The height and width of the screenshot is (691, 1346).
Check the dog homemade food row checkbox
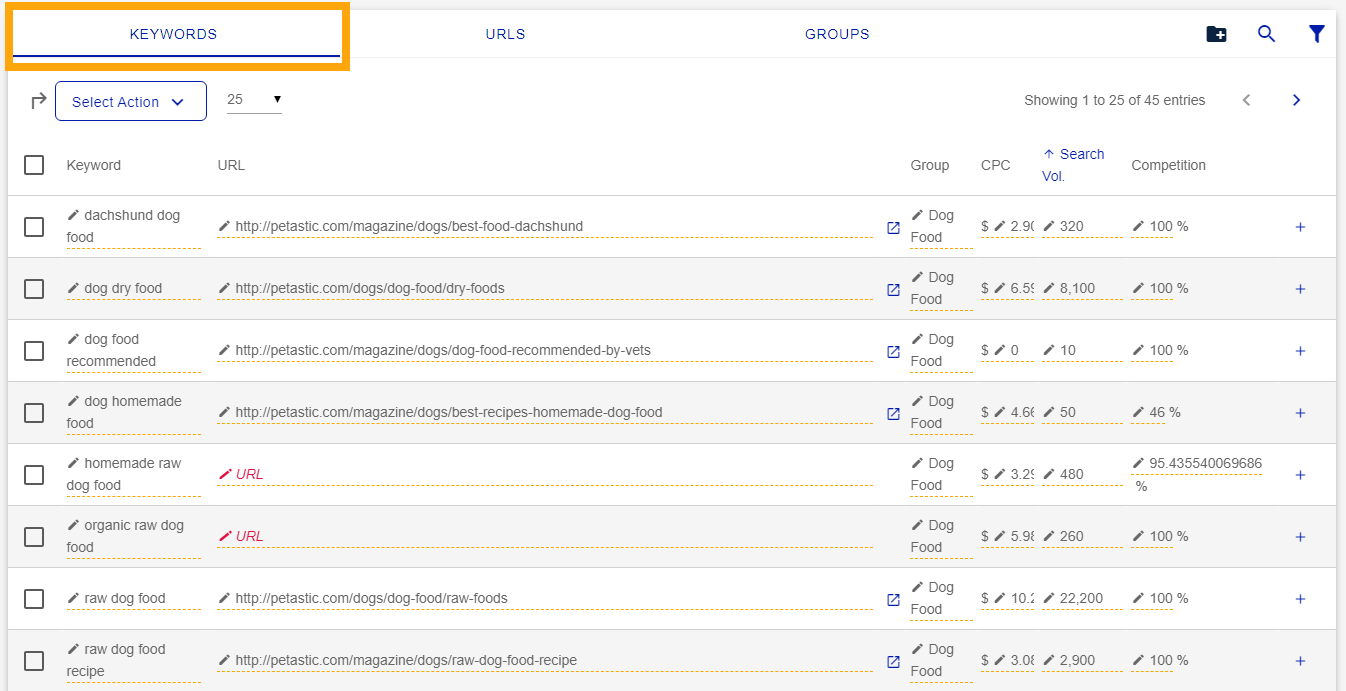point(34,413)
